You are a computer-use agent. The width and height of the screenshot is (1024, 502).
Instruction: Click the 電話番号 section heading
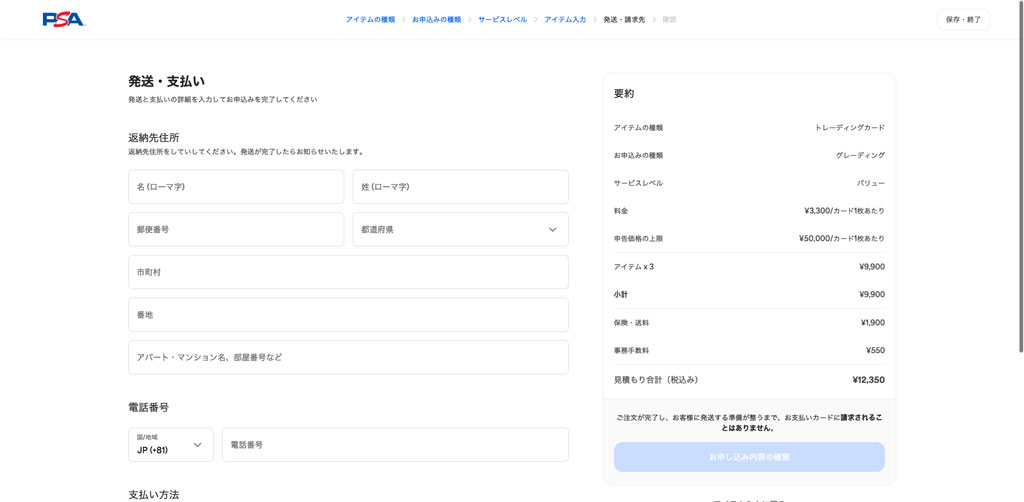(x=149, y=407)
